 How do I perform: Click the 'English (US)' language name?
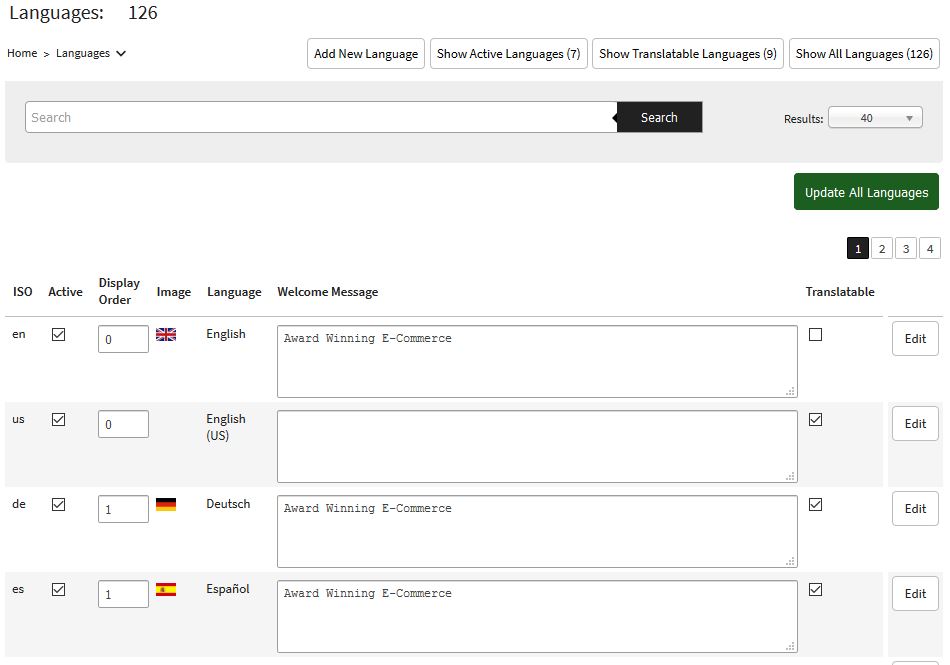226,427
